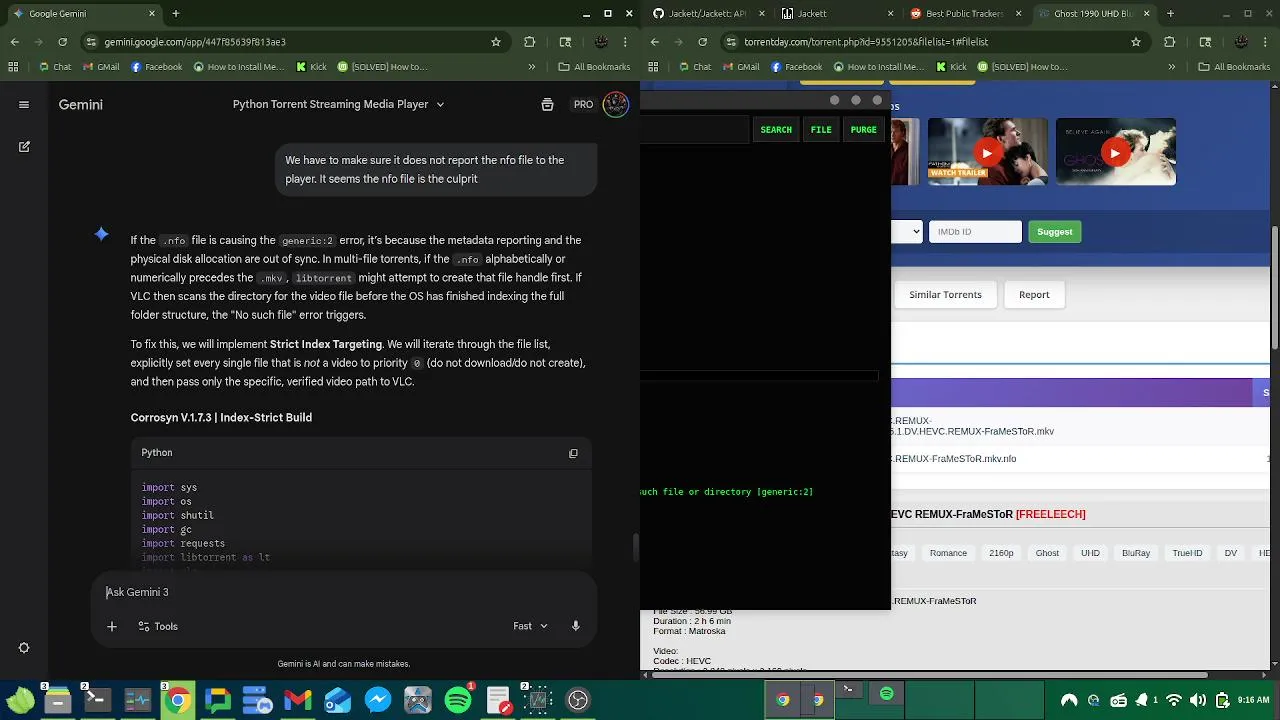Image resolution: width=1280 pixels, height=720 pixels.
Task: Show hidden bookmarks chevron in TorrentDay window
Action: point(1174,67)
